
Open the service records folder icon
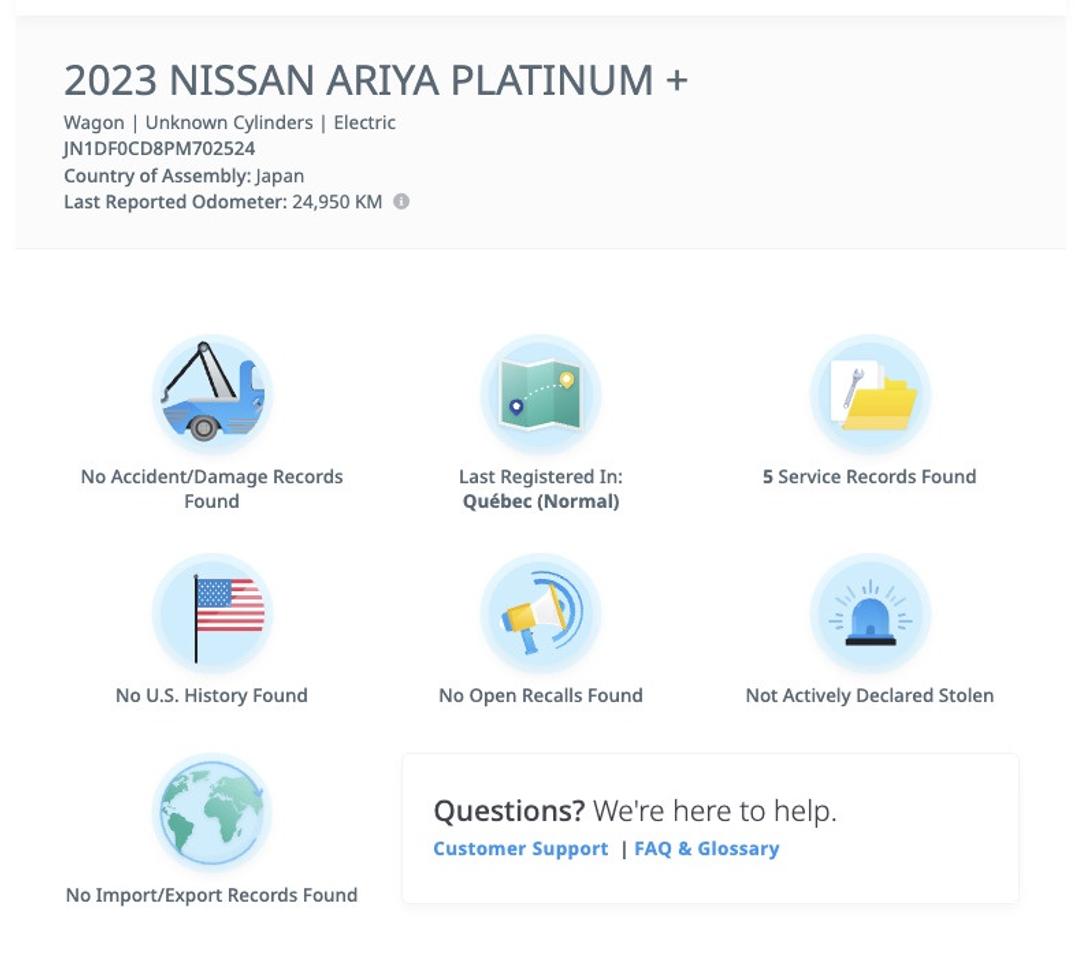point(869,394)
